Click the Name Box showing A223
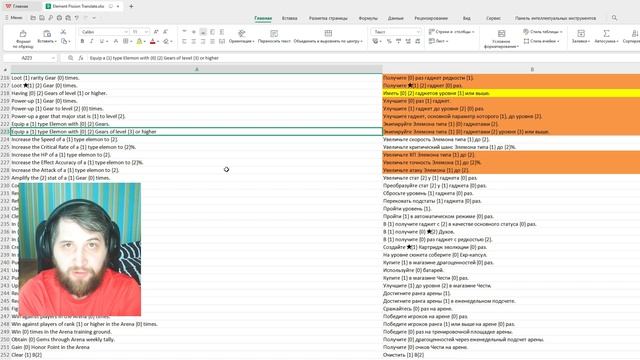 pos(29,58)
